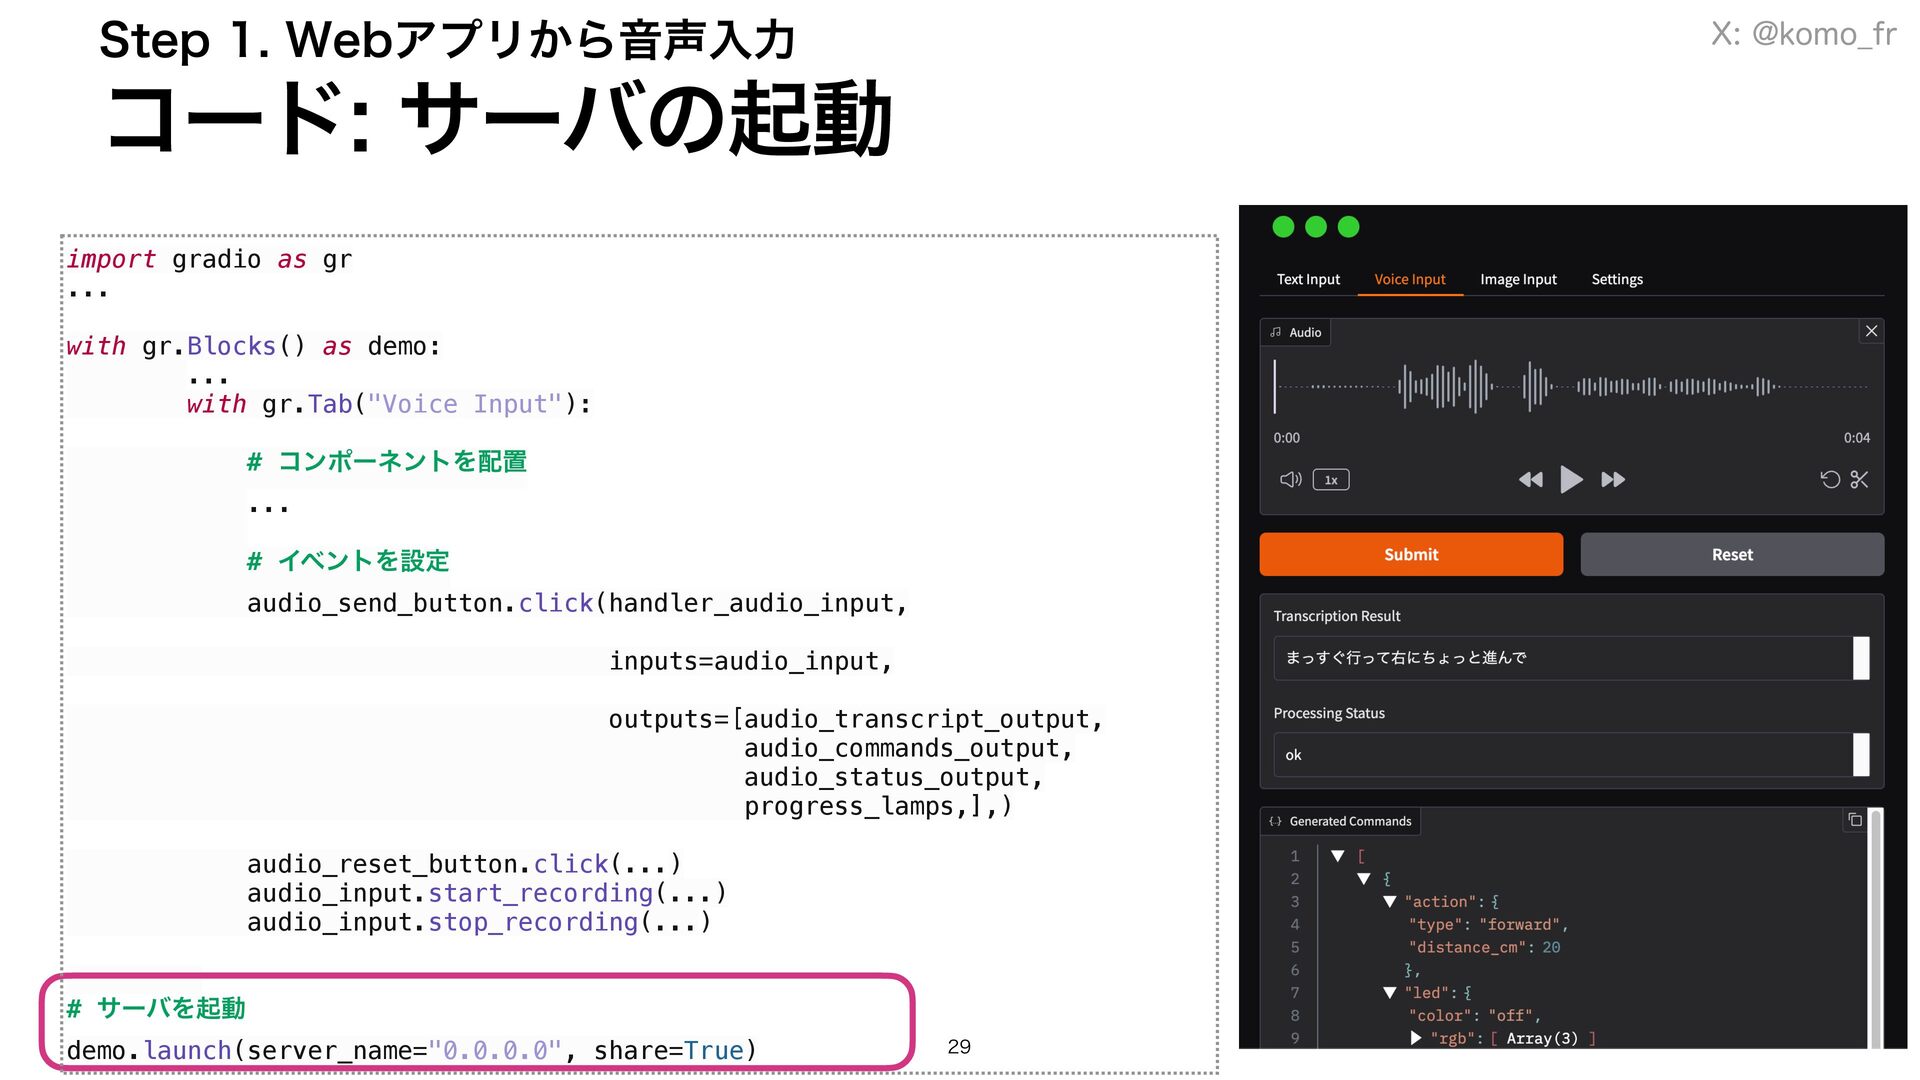Open the Settings tab
Image resolution: width=1920 pixels, height=1080 pixels.
(x=1617, y=279)
